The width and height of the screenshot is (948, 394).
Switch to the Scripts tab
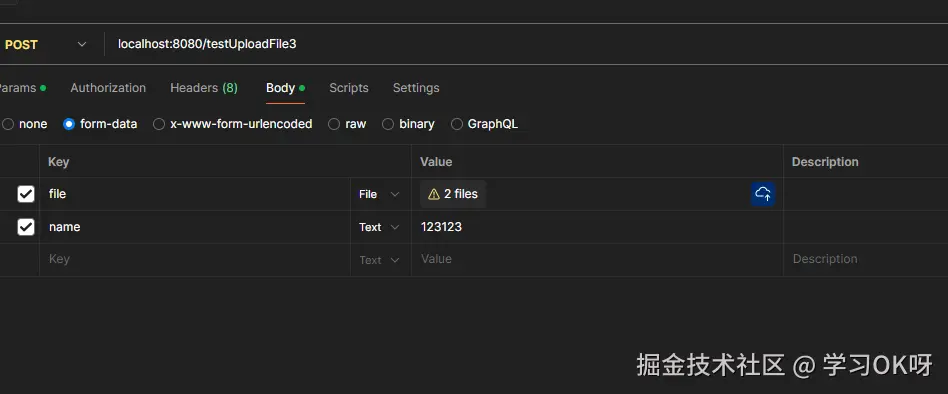[x=349, y=88]
